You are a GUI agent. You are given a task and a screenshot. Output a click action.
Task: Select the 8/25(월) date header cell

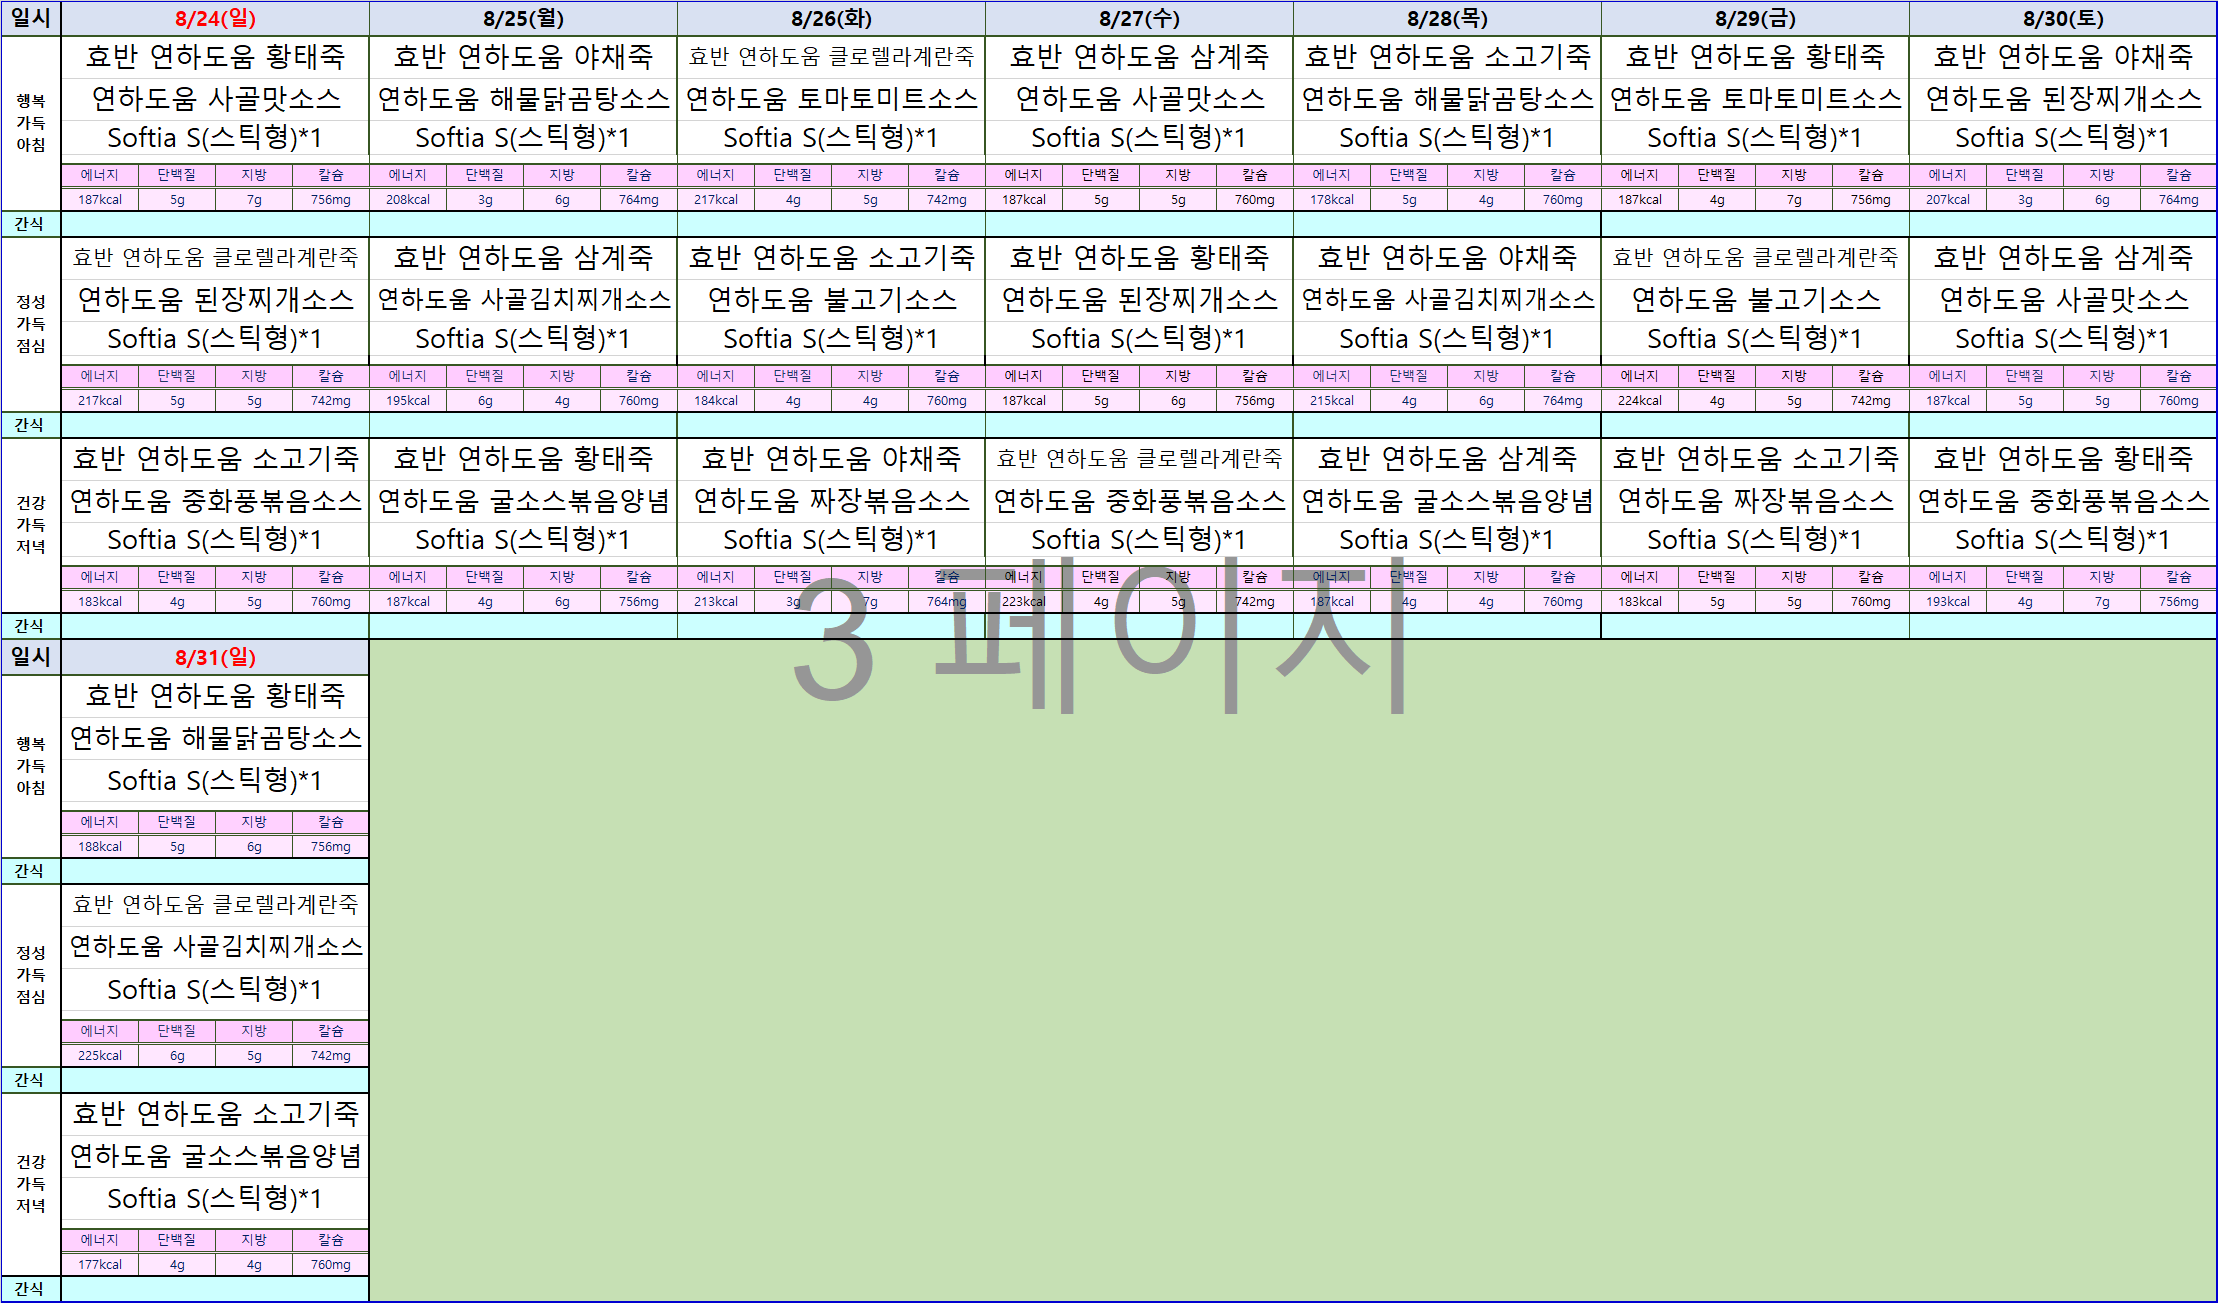click(523, 19)
